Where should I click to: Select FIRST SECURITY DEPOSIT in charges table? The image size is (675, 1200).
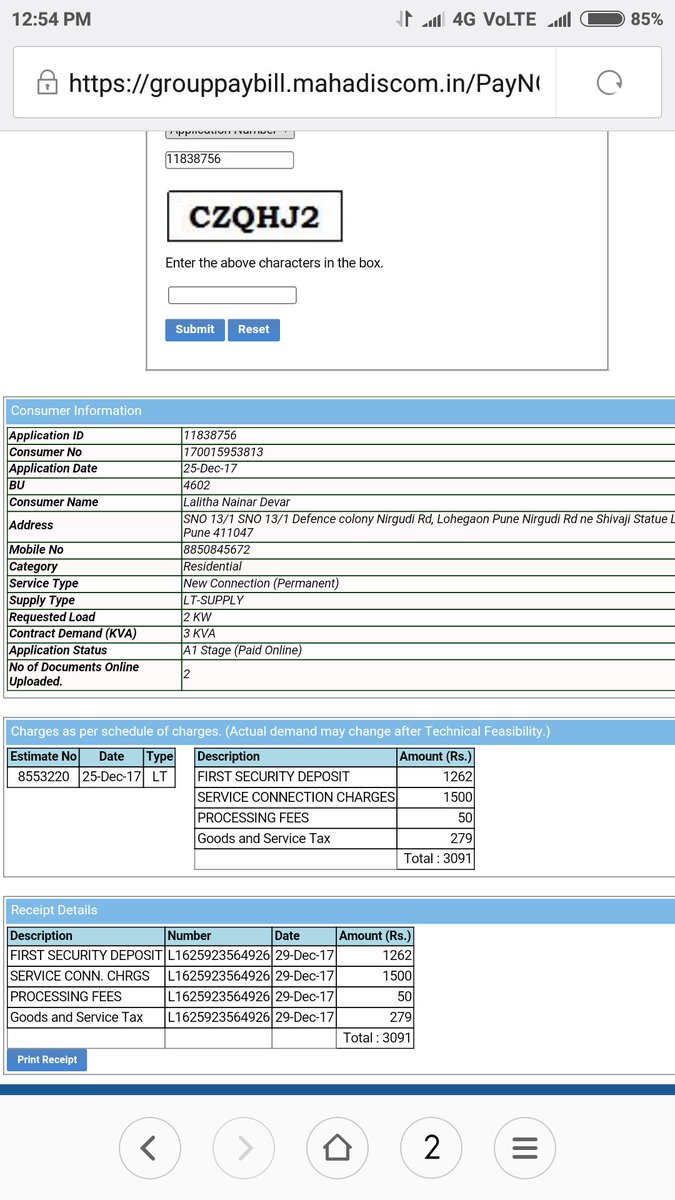click(274, 776)
